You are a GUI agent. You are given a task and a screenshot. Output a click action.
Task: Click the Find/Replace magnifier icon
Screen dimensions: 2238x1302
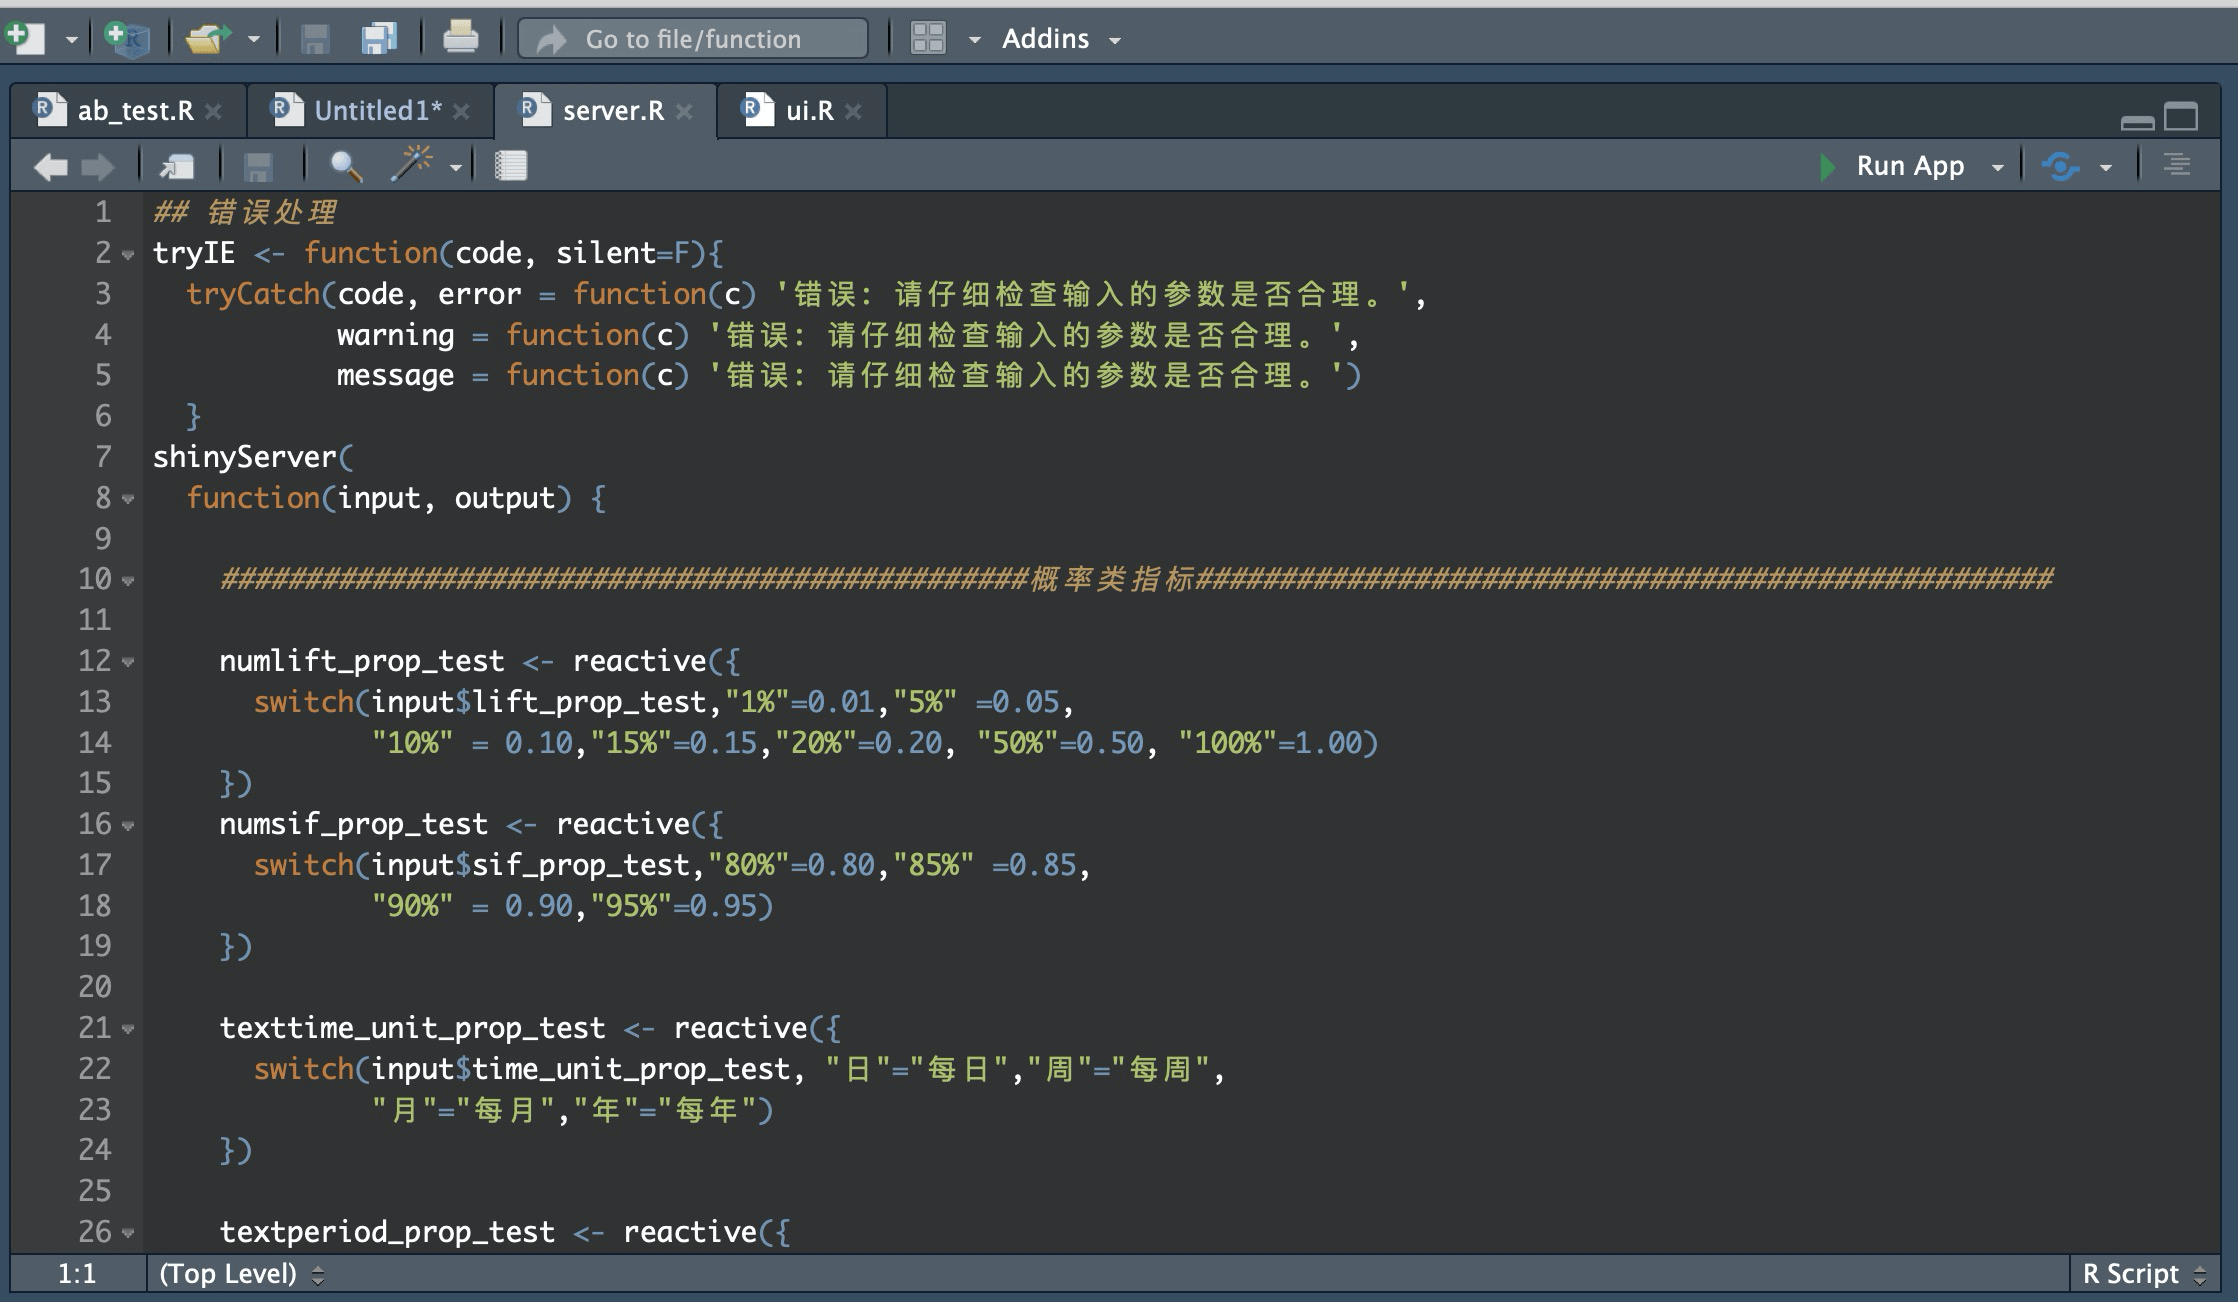point(345,166)
